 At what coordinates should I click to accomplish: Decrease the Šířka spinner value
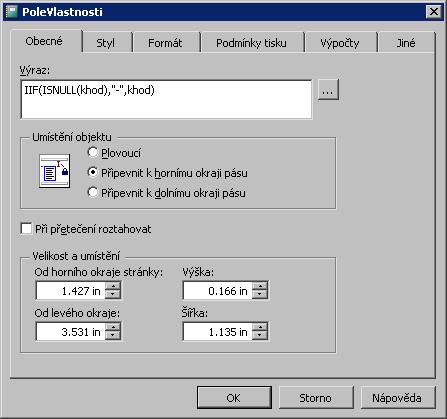pos(260,336)
